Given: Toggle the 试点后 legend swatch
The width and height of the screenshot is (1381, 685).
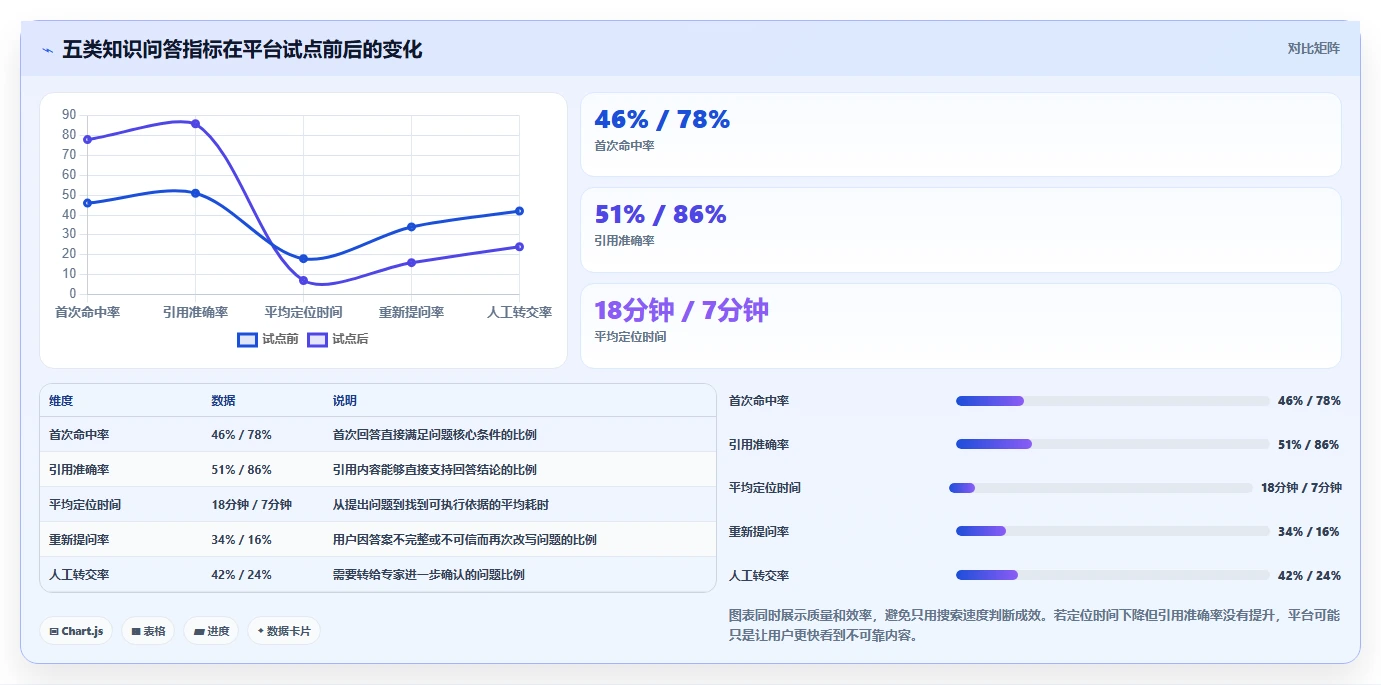Looking at the screenshot, I should (x=317, y=339).
